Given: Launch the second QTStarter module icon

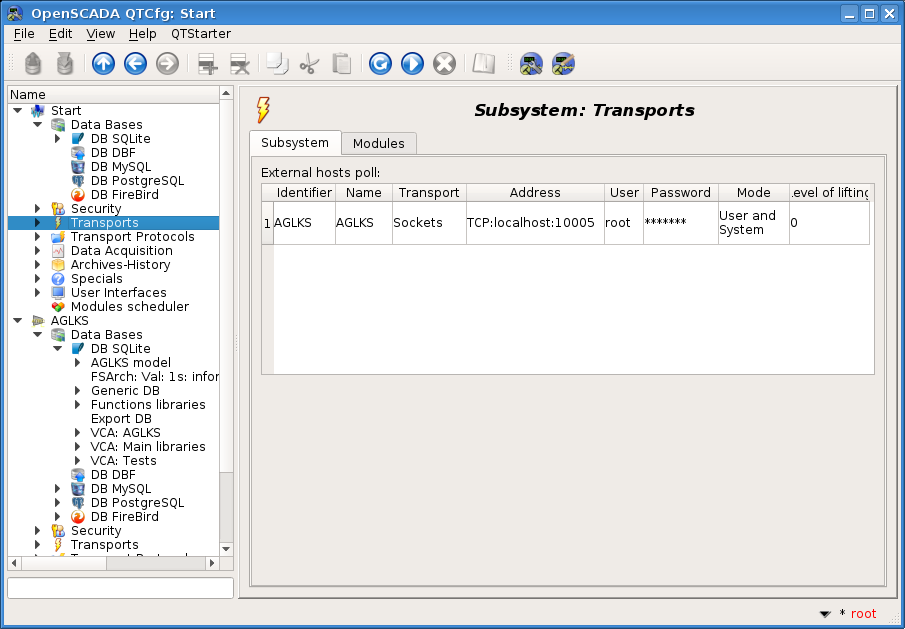Looking at the screenshot, I should tap(563, 63).
